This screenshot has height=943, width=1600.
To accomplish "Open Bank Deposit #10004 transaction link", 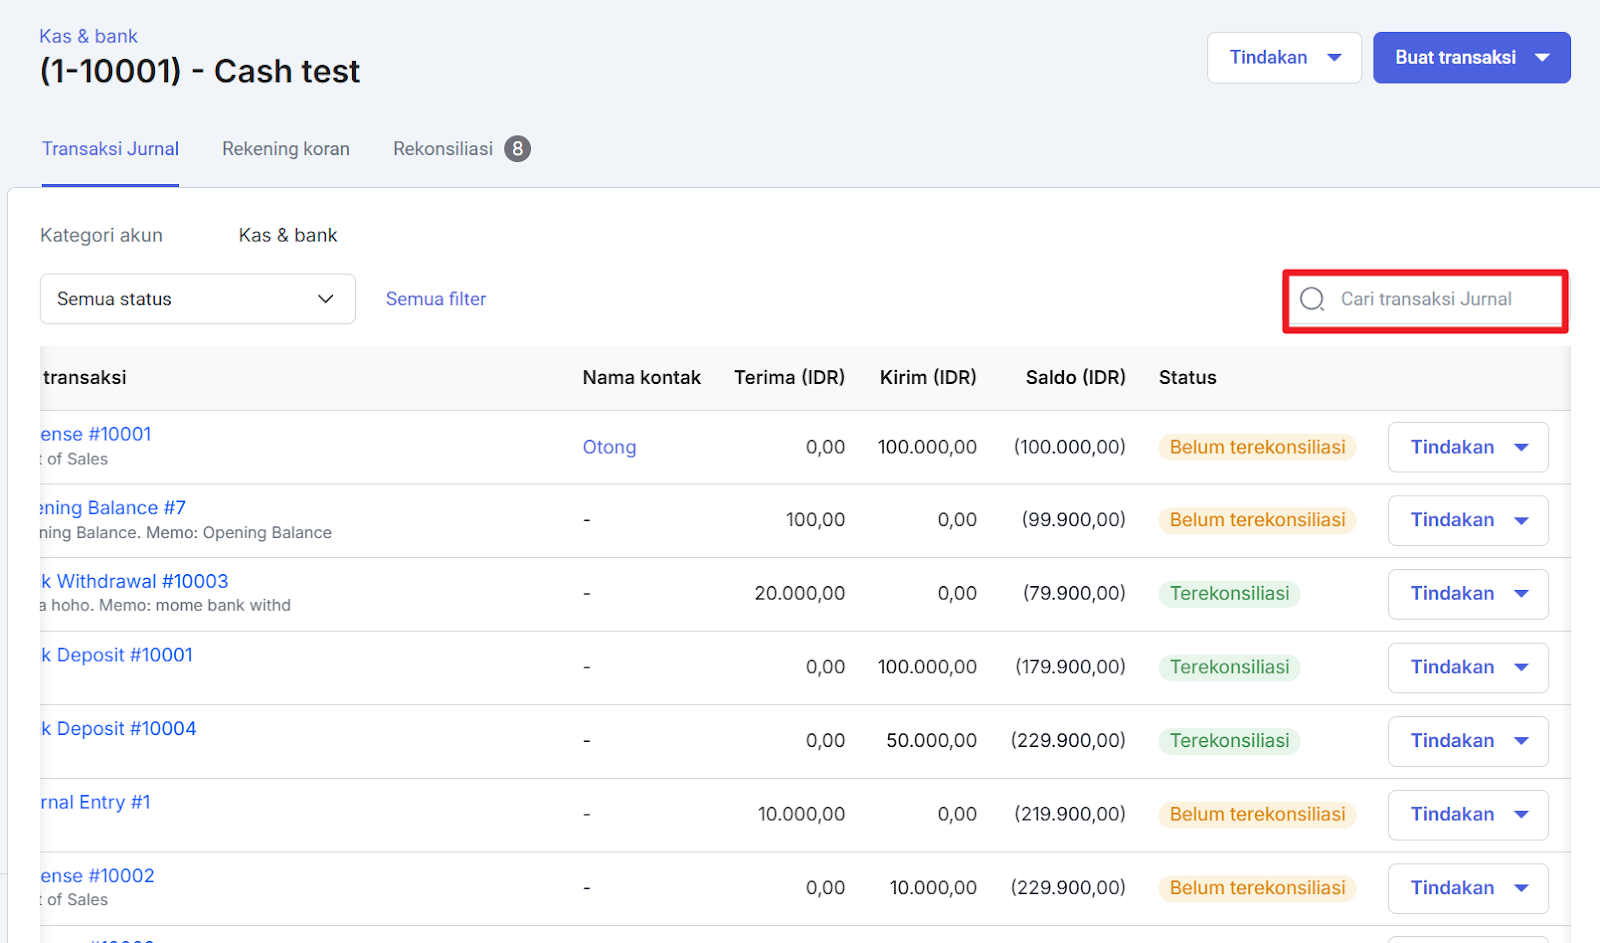I will (118, 729).
